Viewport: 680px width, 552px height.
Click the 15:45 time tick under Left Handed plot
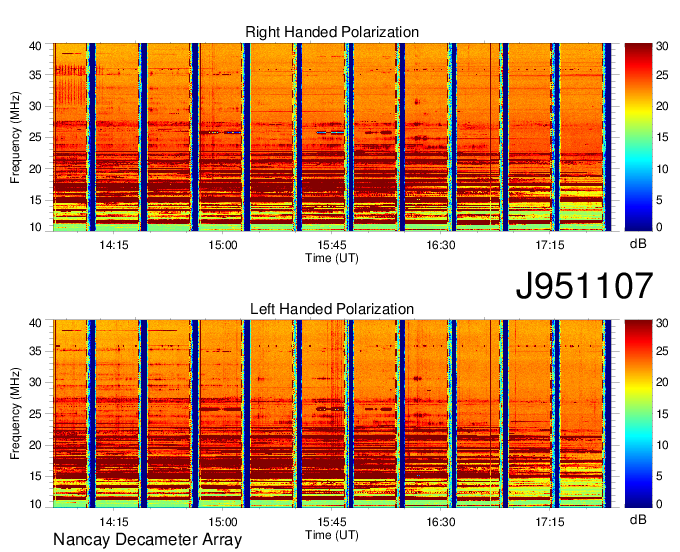click(332, 522)
